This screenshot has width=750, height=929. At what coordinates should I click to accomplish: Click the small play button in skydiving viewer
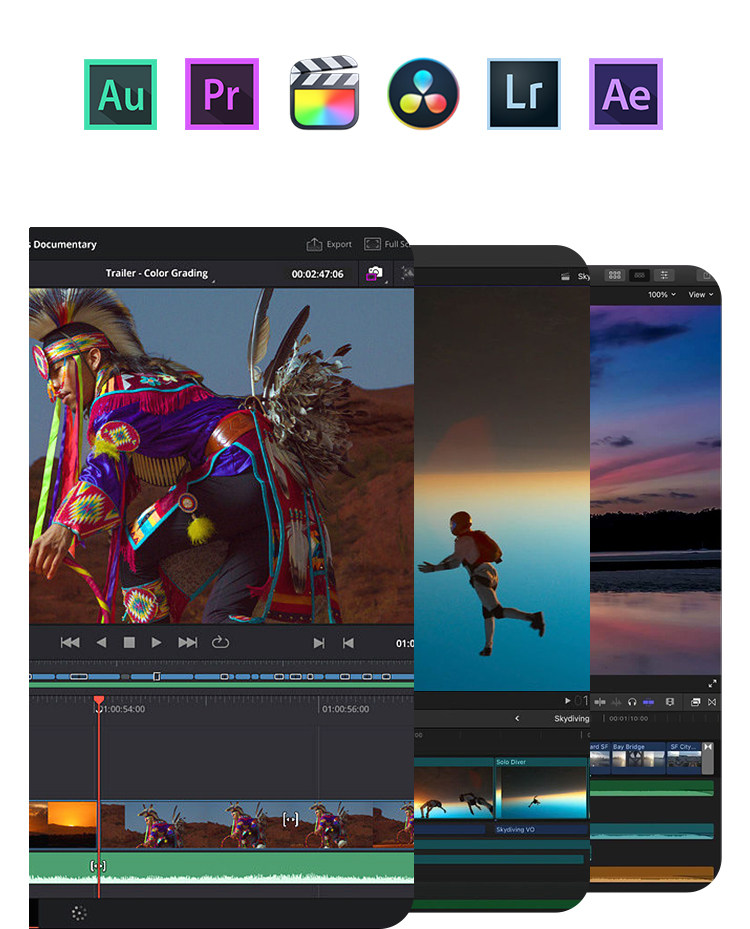(568, 700)
